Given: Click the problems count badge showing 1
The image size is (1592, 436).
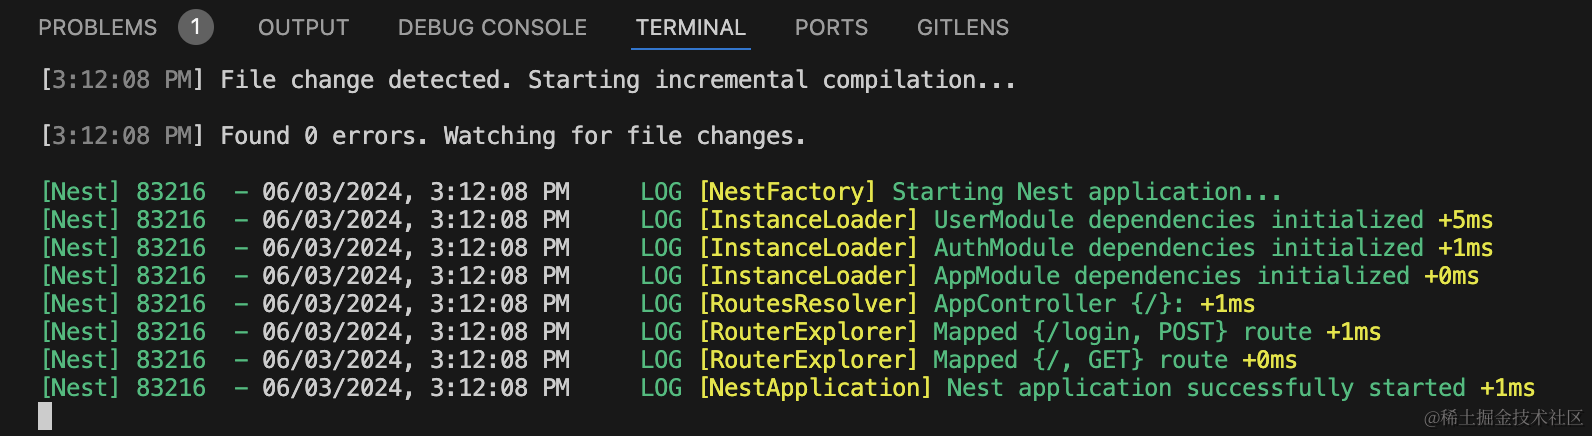Looking at the screenshot, I should point(196,27).
